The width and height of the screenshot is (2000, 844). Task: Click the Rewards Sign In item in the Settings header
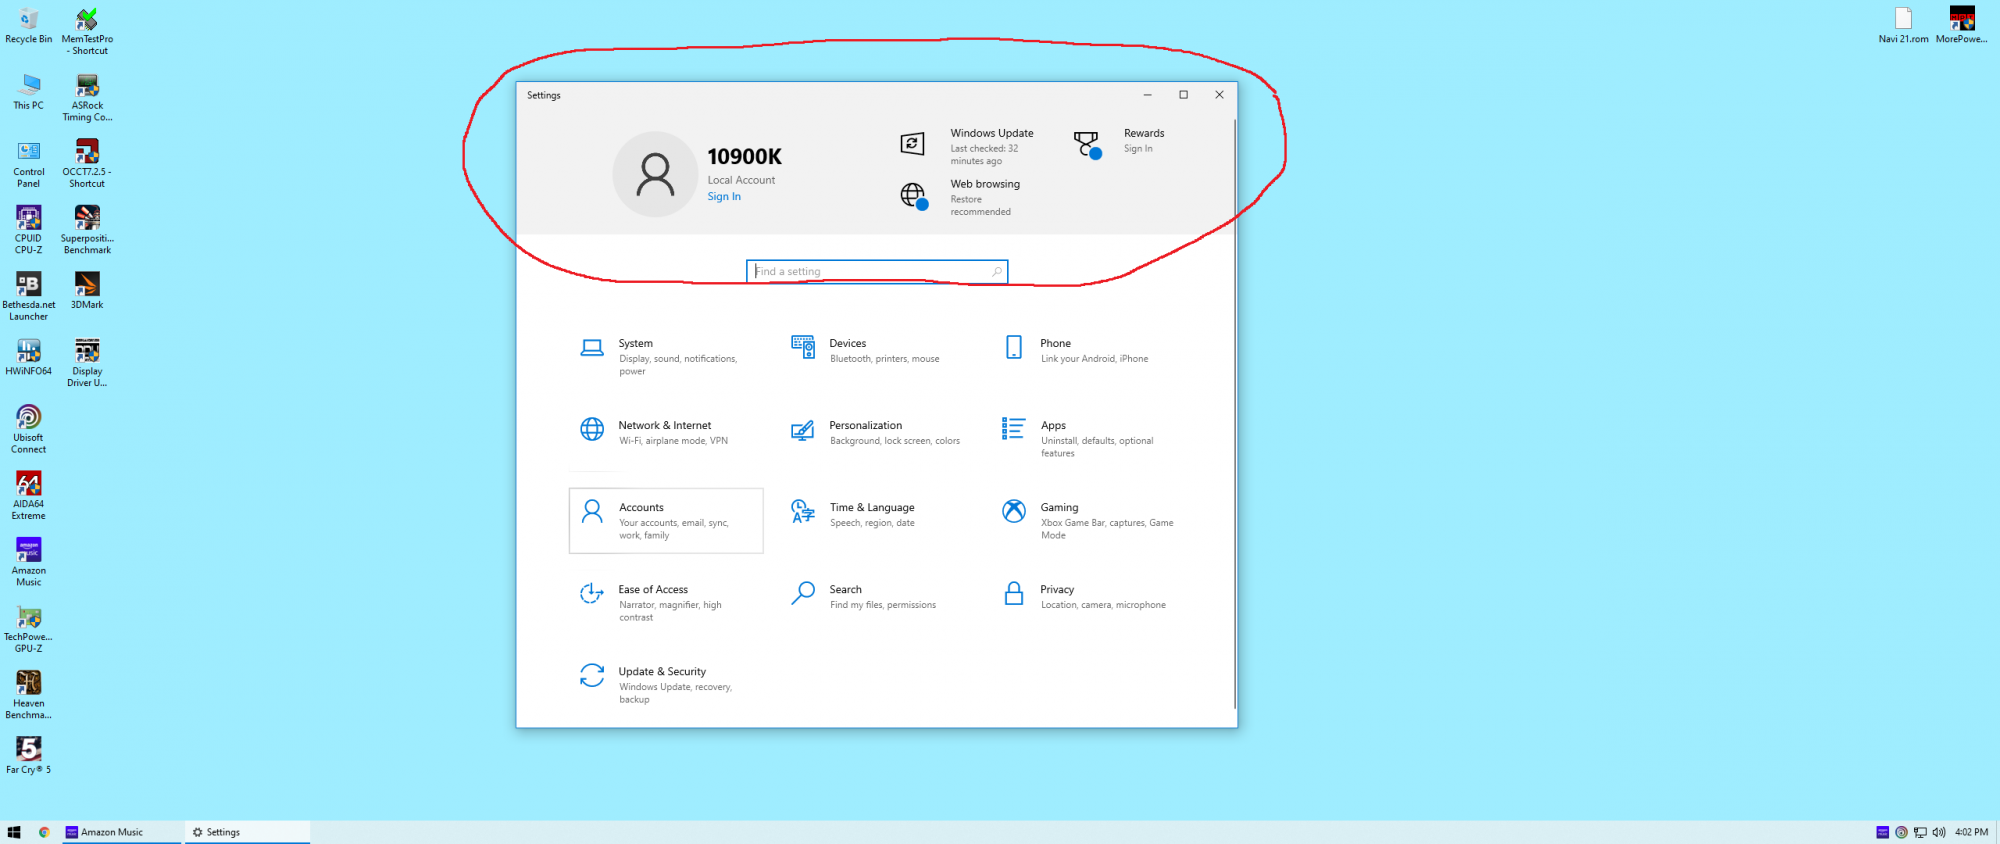(x=1120, y=142)
